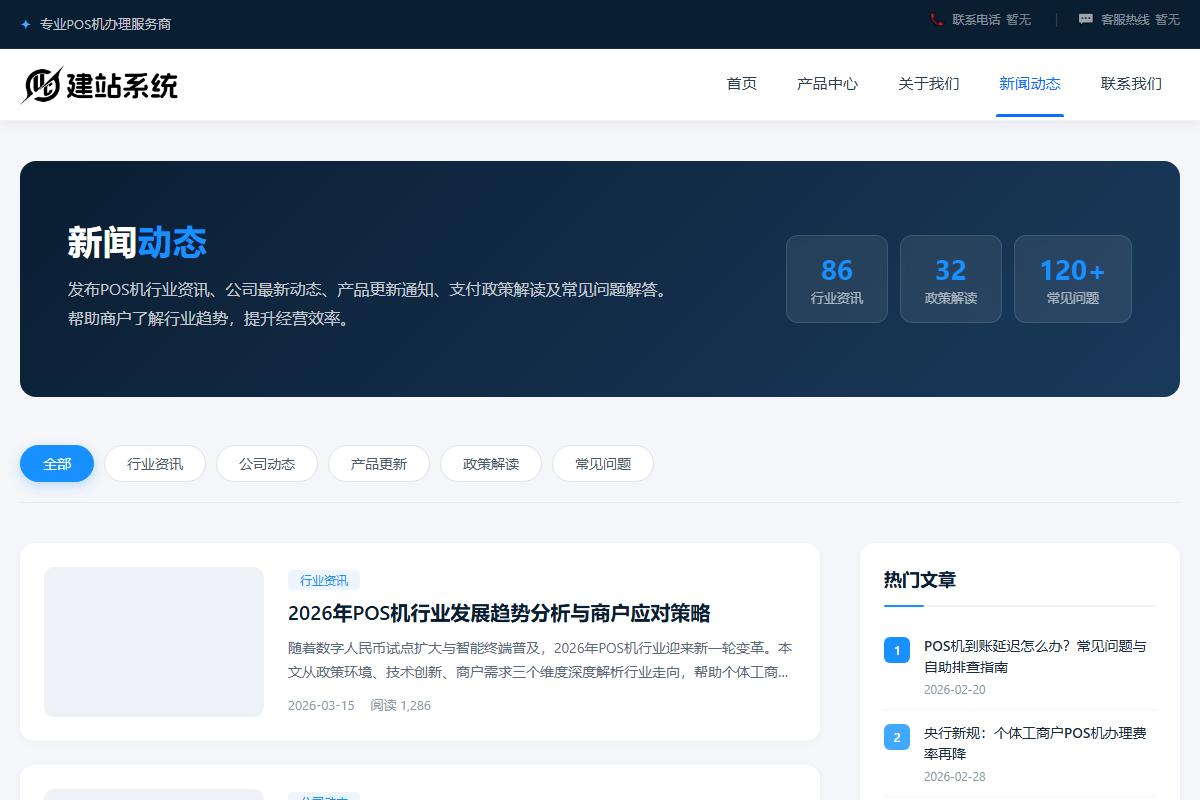Click the 32 政策解读 stat card
This screenshot has height=800, width=1200.
tap(951, 279)
